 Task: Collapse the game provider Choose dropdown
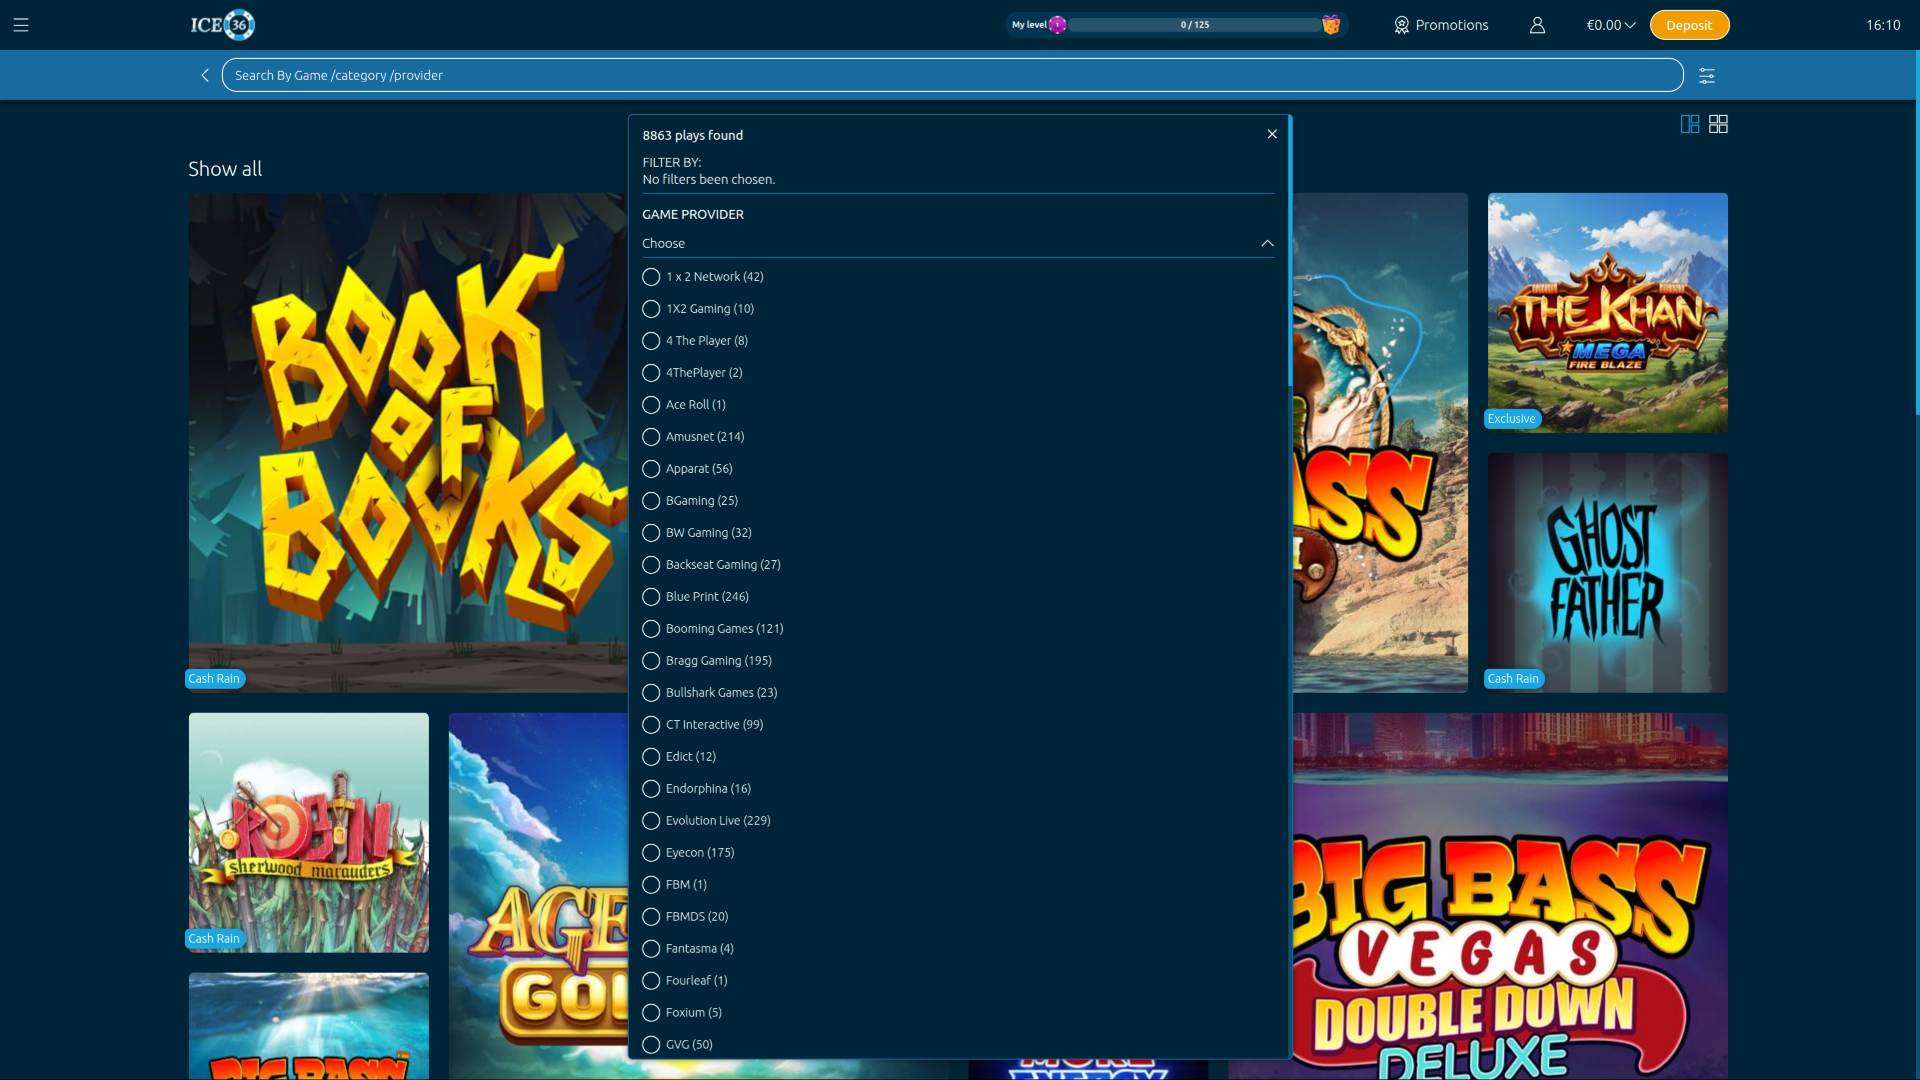point(1267,244)
